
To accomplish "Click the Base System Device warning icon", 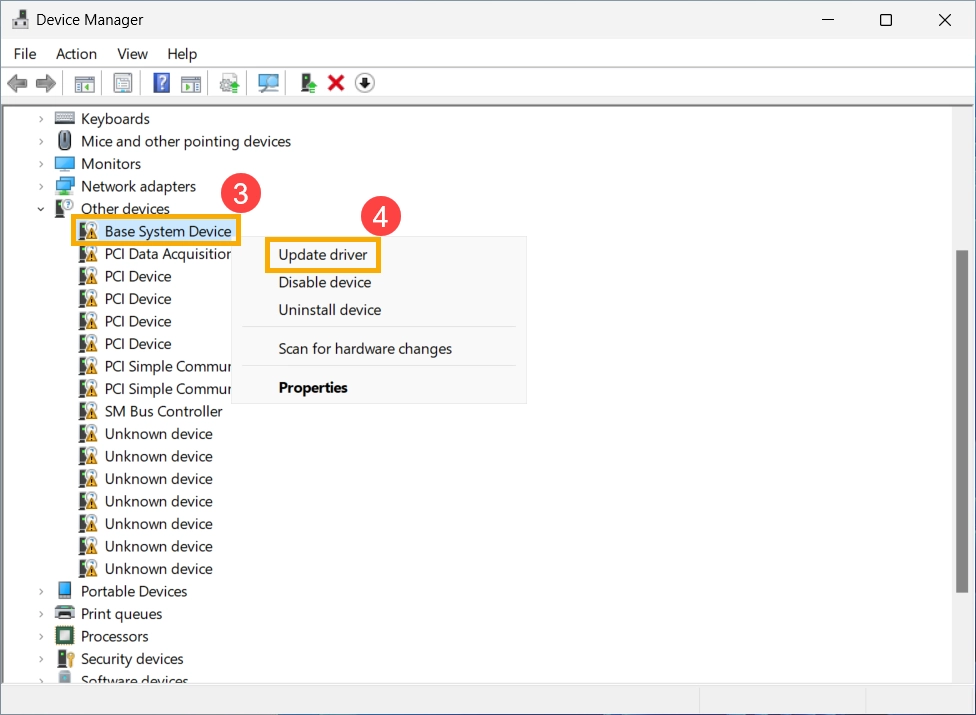I will click(88, 231).
